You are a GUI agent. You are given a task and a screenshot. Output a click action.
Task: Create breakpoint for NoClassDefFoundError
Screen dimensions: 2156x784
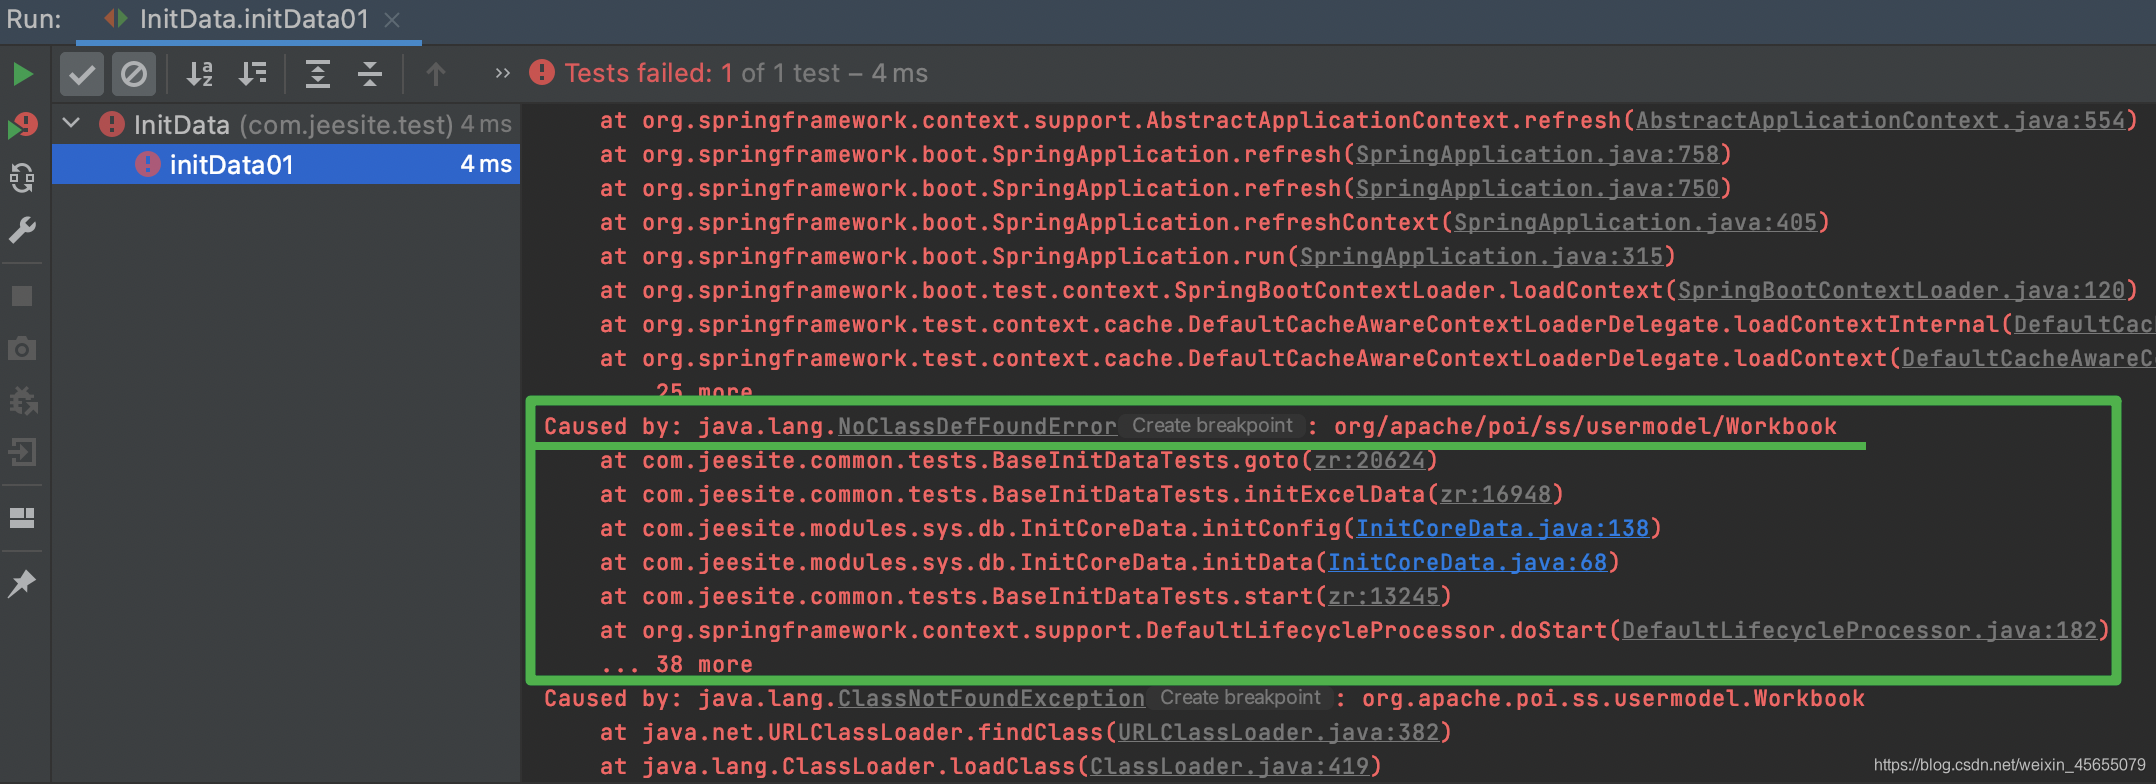coord(1212,426)
